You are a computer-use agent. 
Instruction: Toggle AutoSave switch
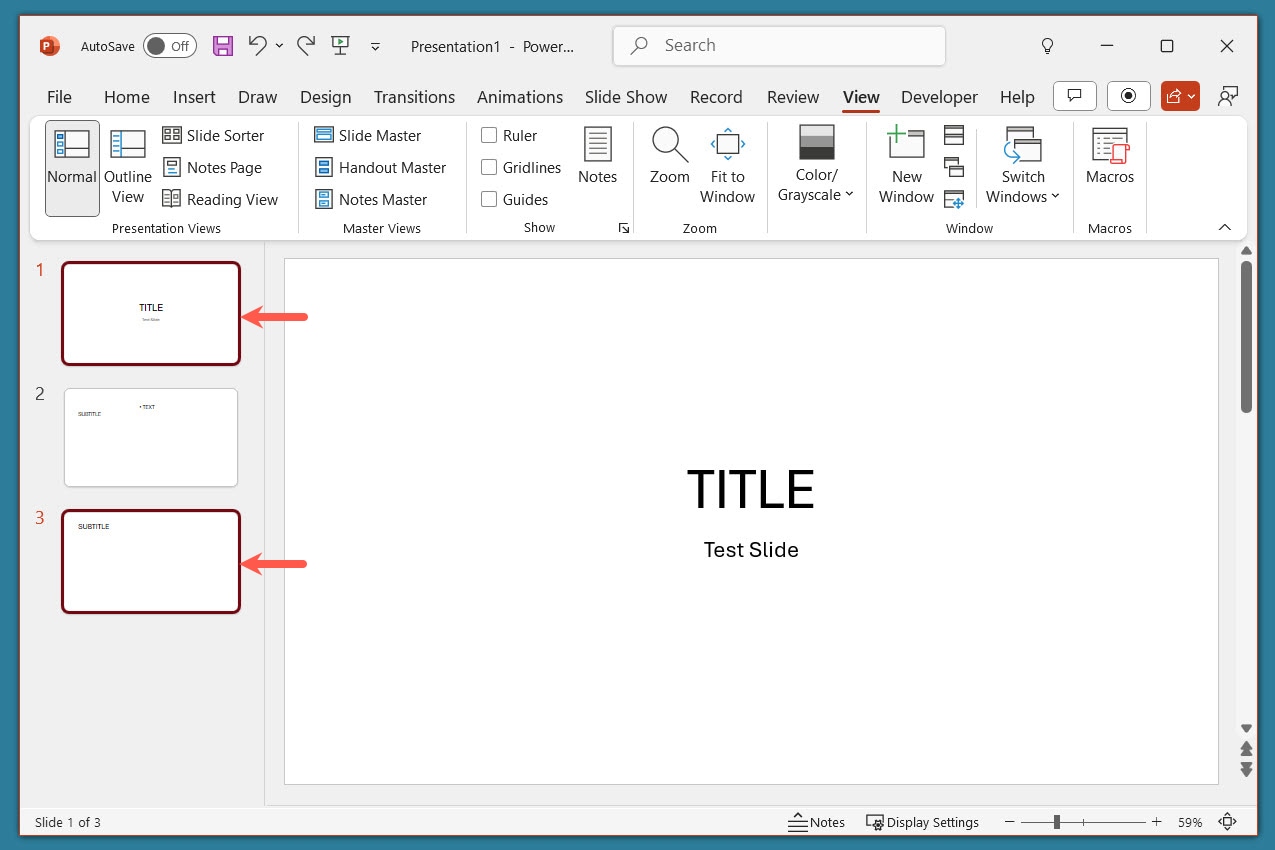169,46
